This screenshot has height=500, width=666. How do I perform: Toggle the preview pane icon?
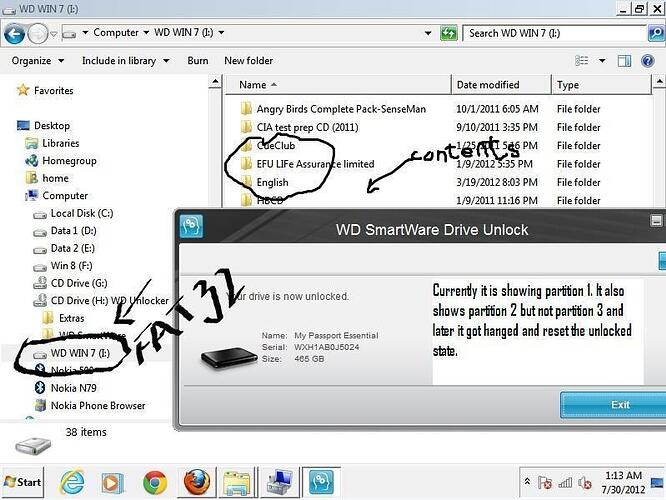[624, 61]
